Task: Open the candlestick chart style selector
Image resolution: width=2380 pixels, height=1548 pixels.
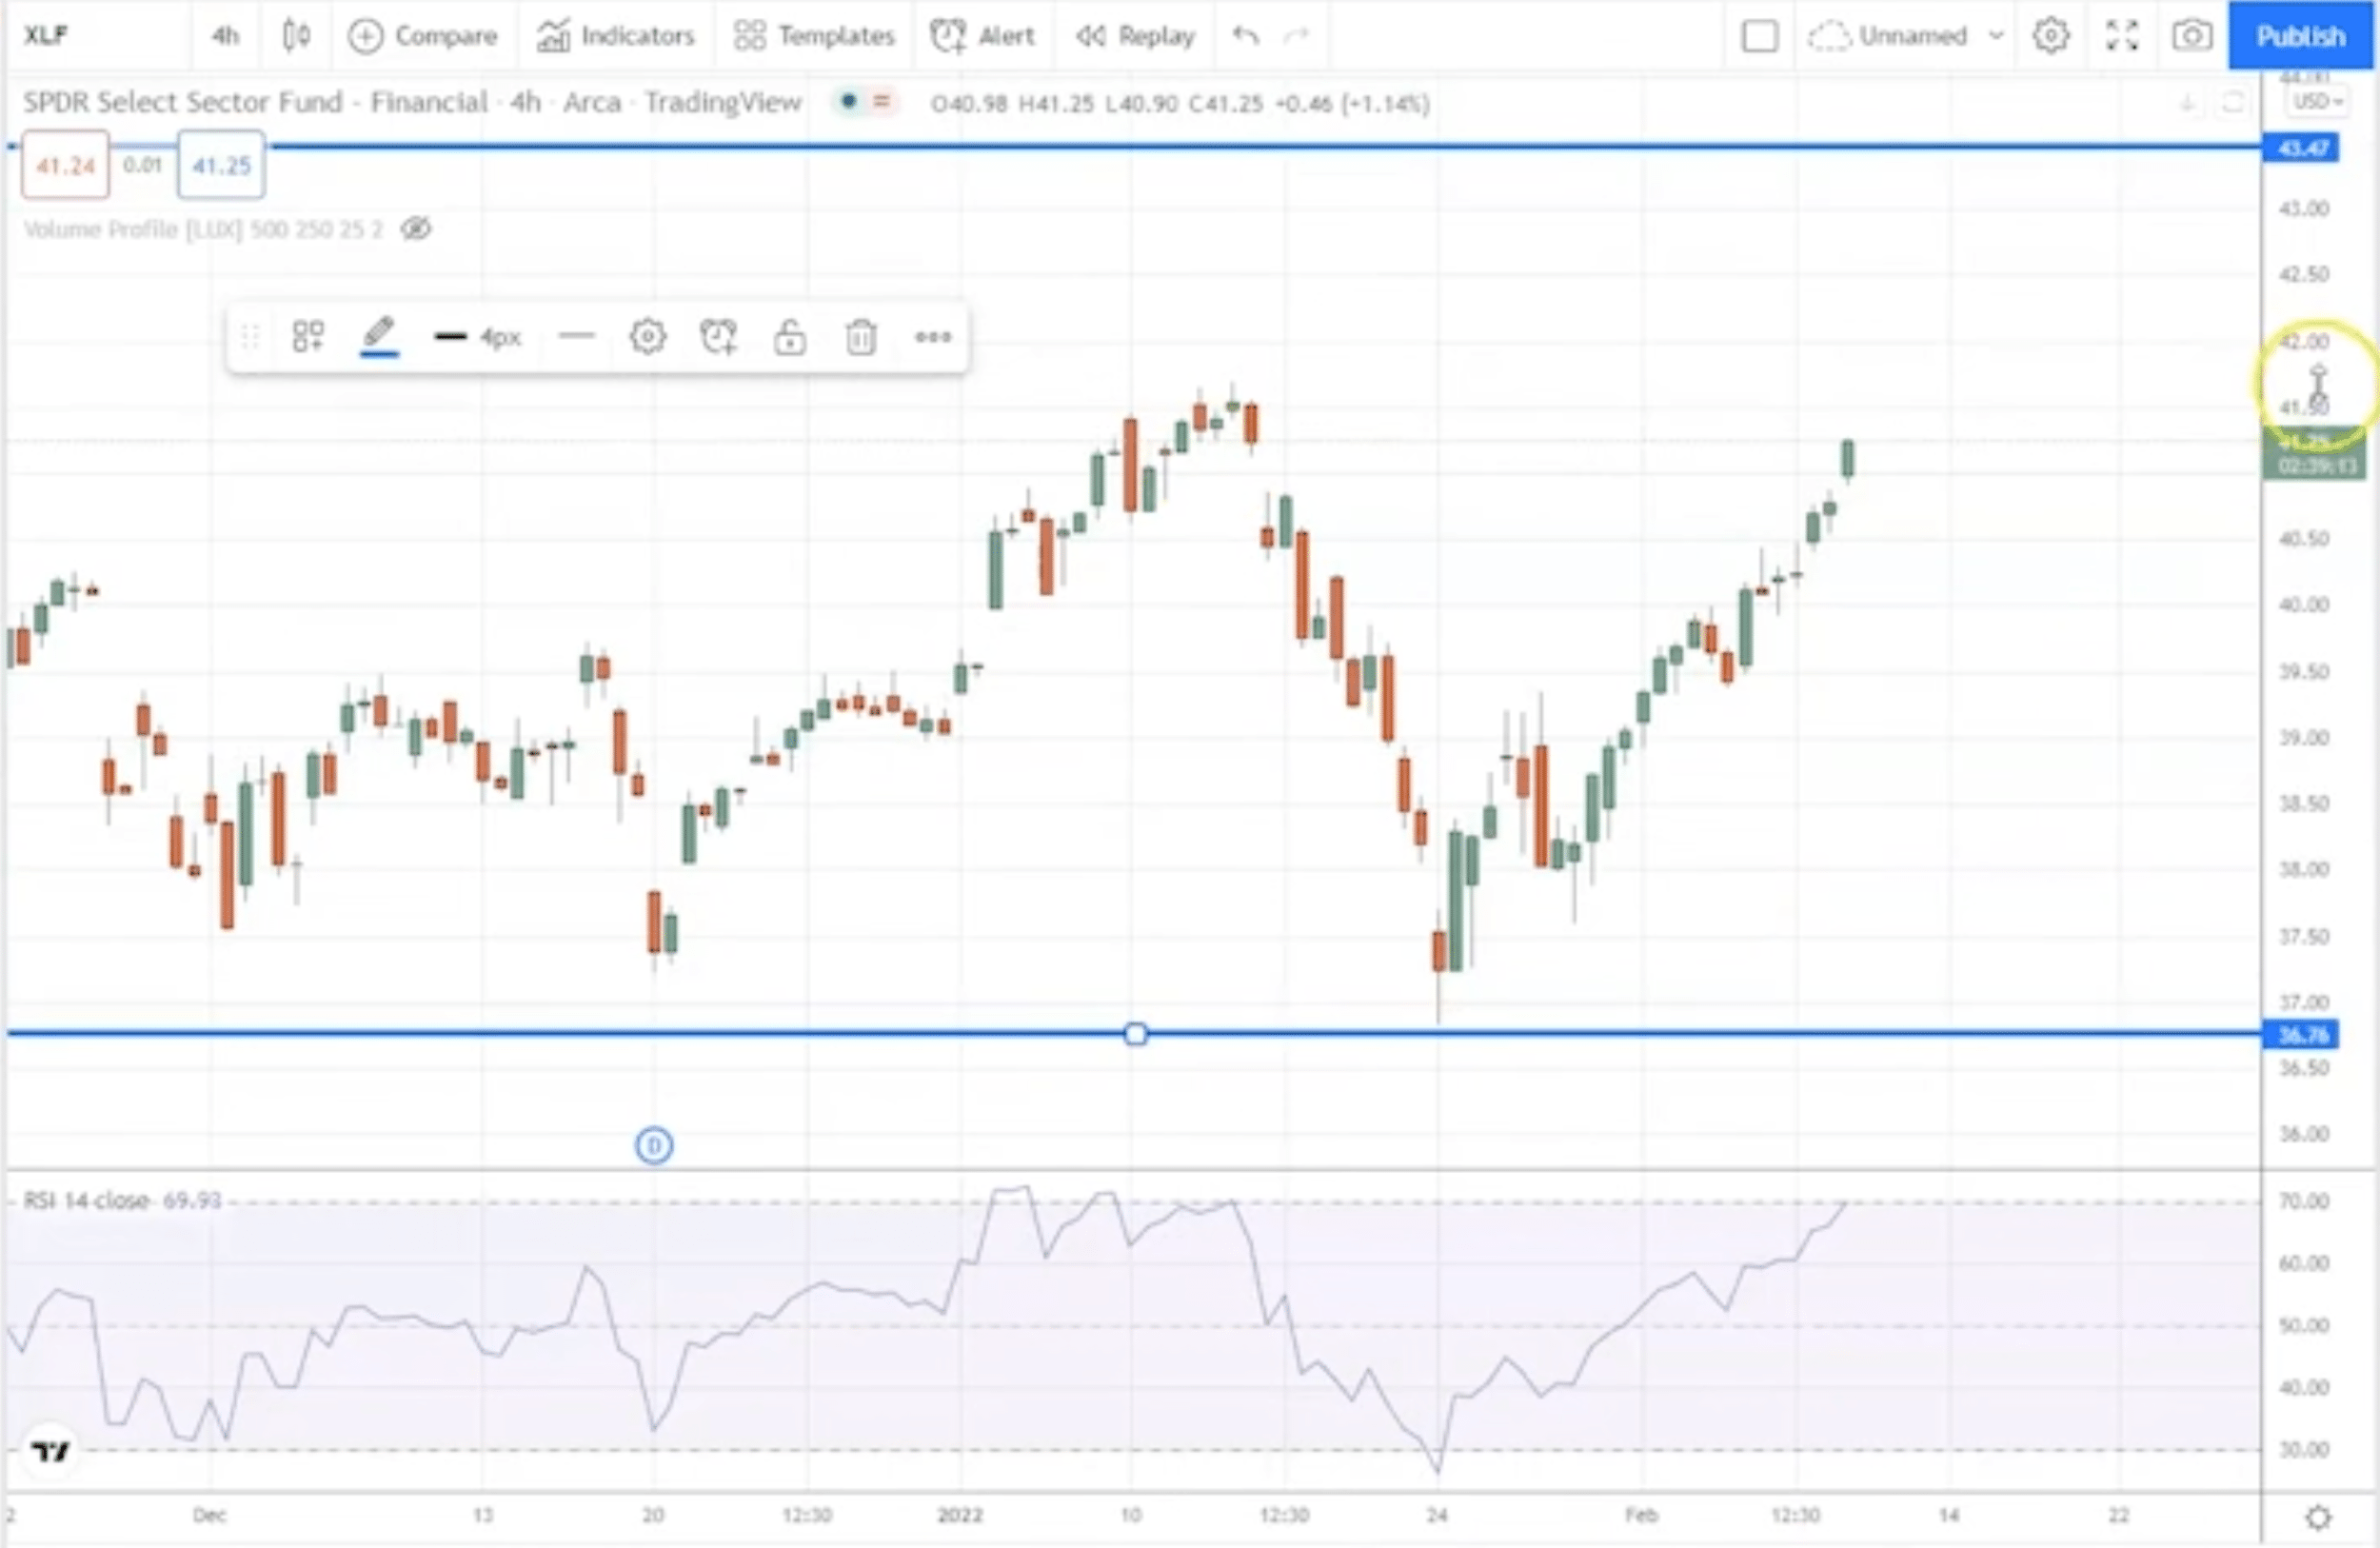Action: pos(296,36)
